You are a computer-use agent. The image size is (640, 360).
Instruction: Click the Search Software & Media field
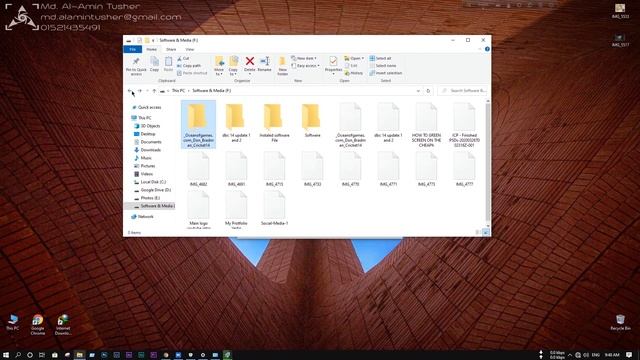[462, 91]
